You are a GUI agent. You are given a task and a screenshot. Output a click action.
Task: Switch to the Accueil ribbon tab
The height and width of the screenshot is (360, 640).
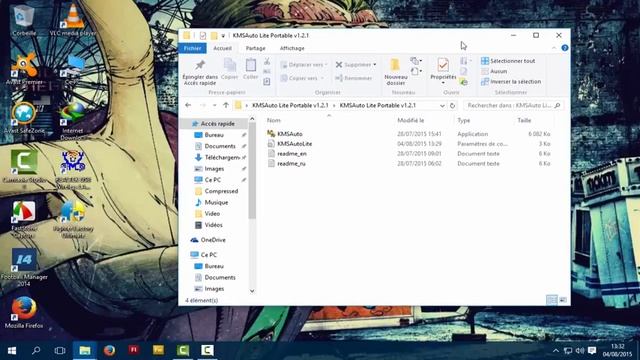(x=222, y=48)
